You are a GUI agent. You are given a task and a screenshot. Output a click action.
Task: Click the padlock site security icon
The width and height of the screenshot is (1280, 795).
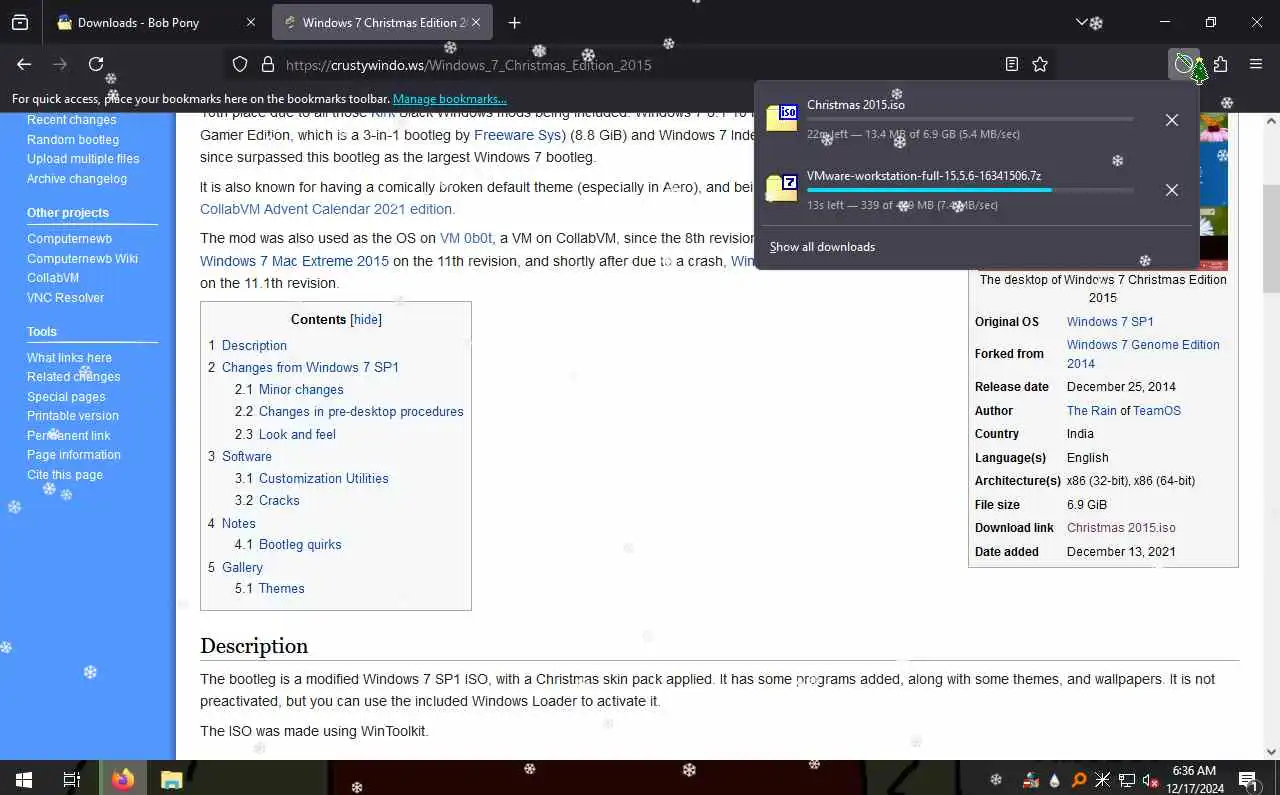point(267,64)
